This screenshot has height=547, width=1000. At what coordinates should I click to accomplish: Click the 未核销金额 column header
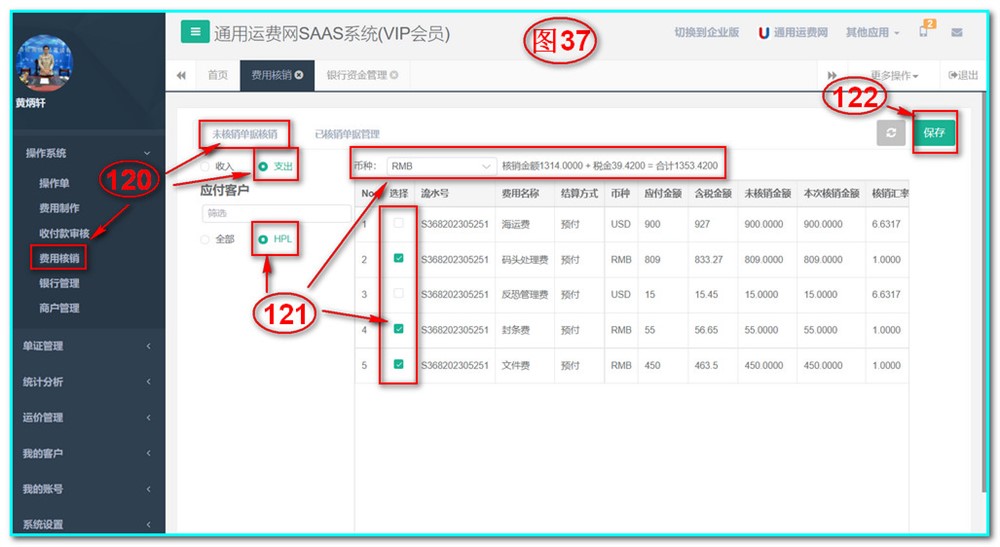(x=767, y=193)
